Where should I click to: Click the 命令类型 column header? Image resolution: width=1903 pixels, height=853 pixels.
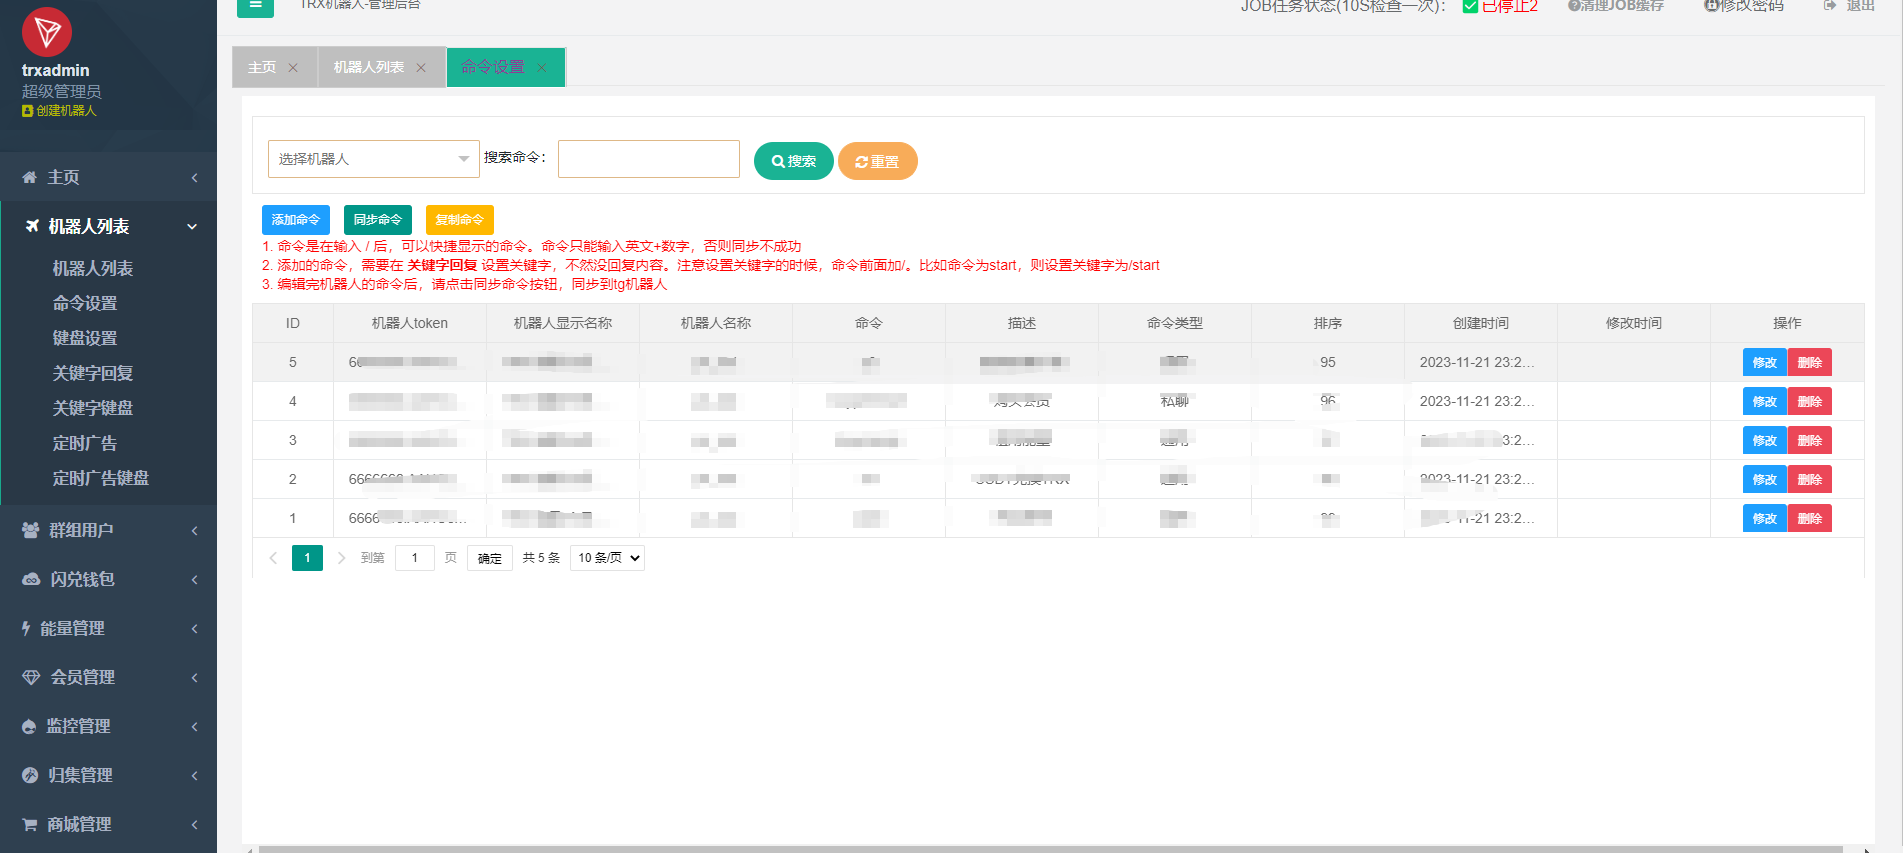[1175, 323]
